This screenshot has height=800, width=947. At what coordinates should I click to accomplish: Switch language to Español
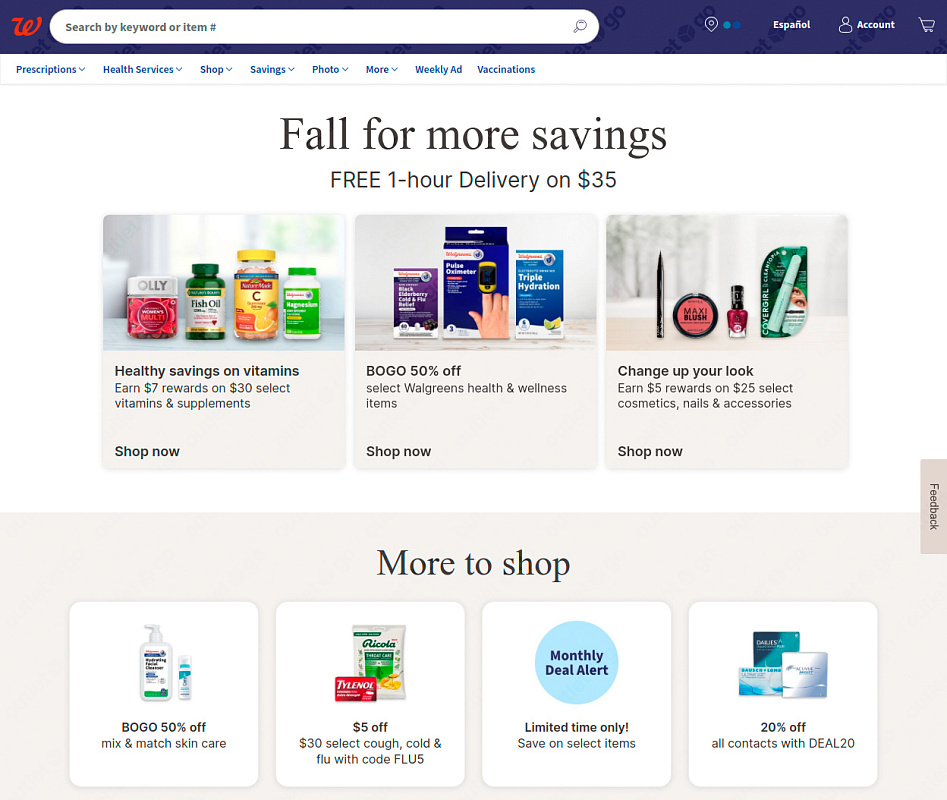point(791,25)
